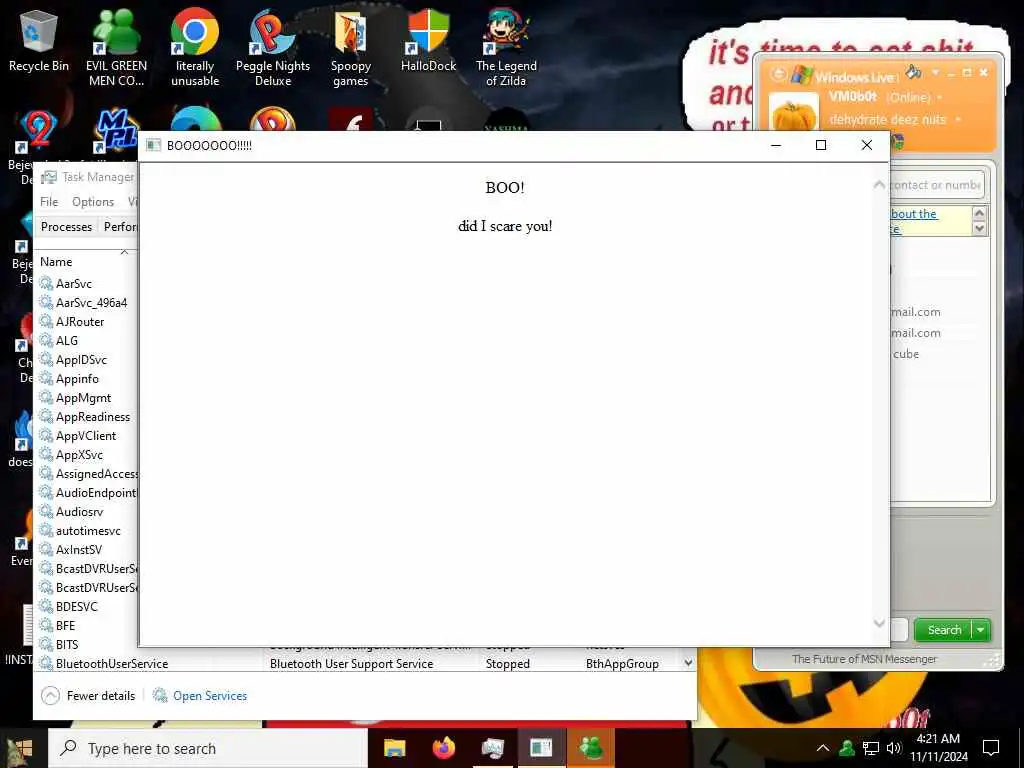Viewport: 1024px width, 768px height.
Task: Open the Spoopy games folder
Action: [x=351, y=48]
